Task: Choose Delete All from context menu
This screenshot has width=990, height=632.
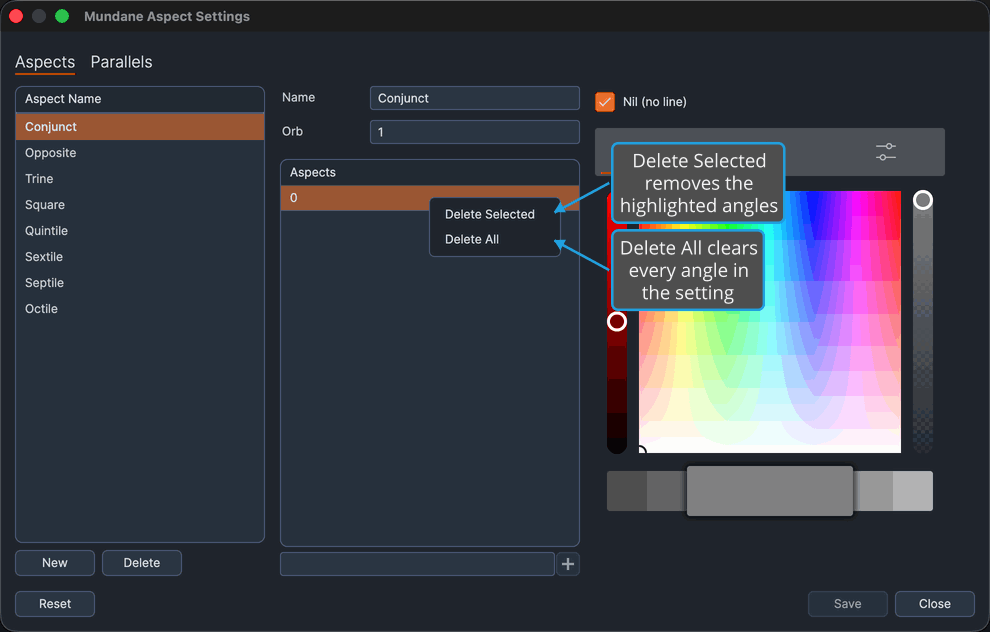Action: click(x=472, y=239)
